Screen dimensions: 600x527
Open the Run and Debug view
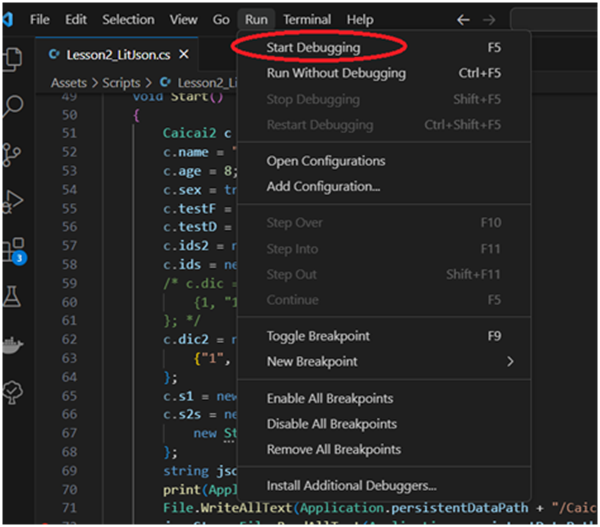13,201
